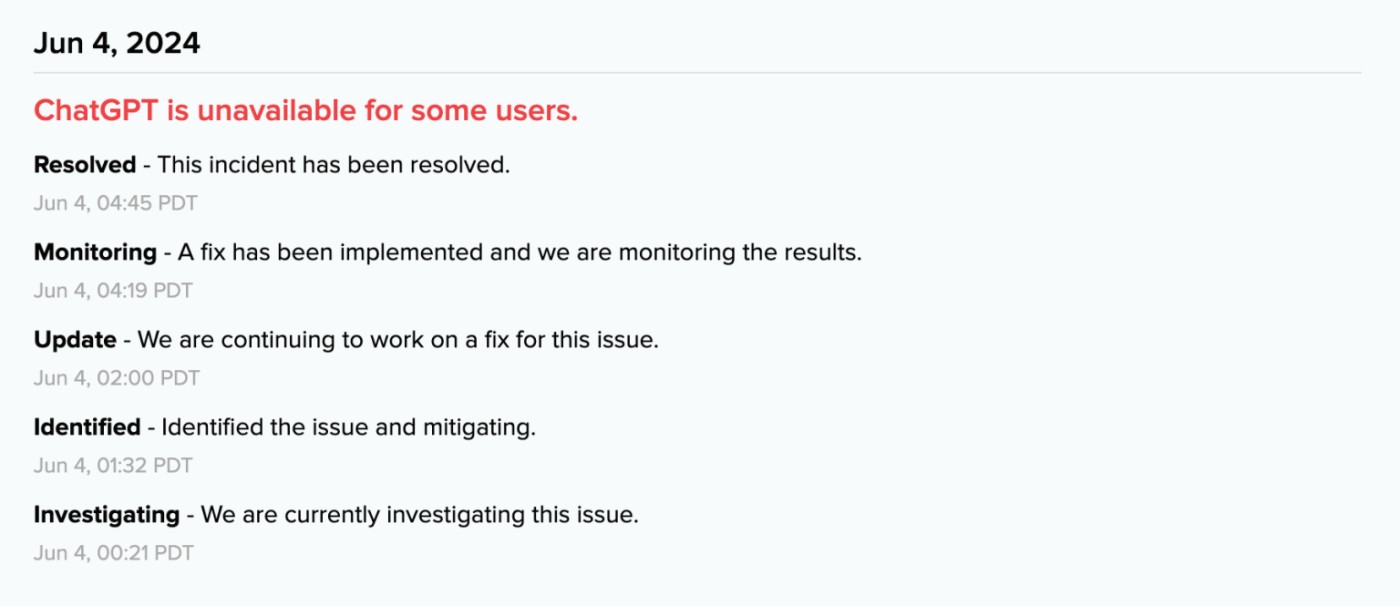Click the Jun 4, 04:45 PDT timestamp
The width and height of the screenshot is (1400, 606).
pos(115,203)
